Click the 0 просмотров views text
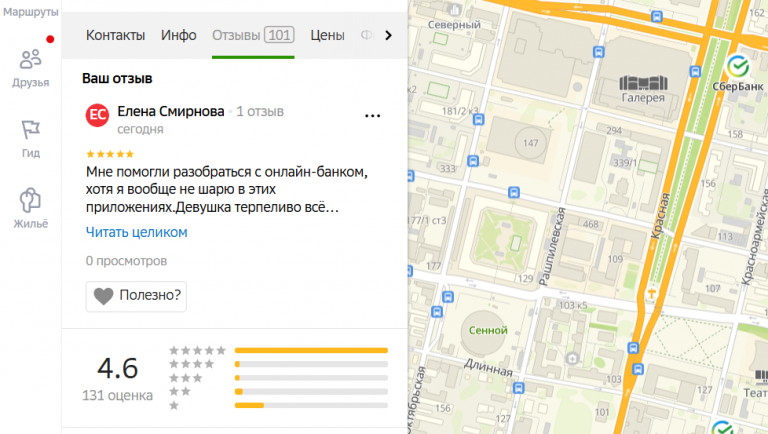Viewport: 768px width, 434px height. (126, 261)
